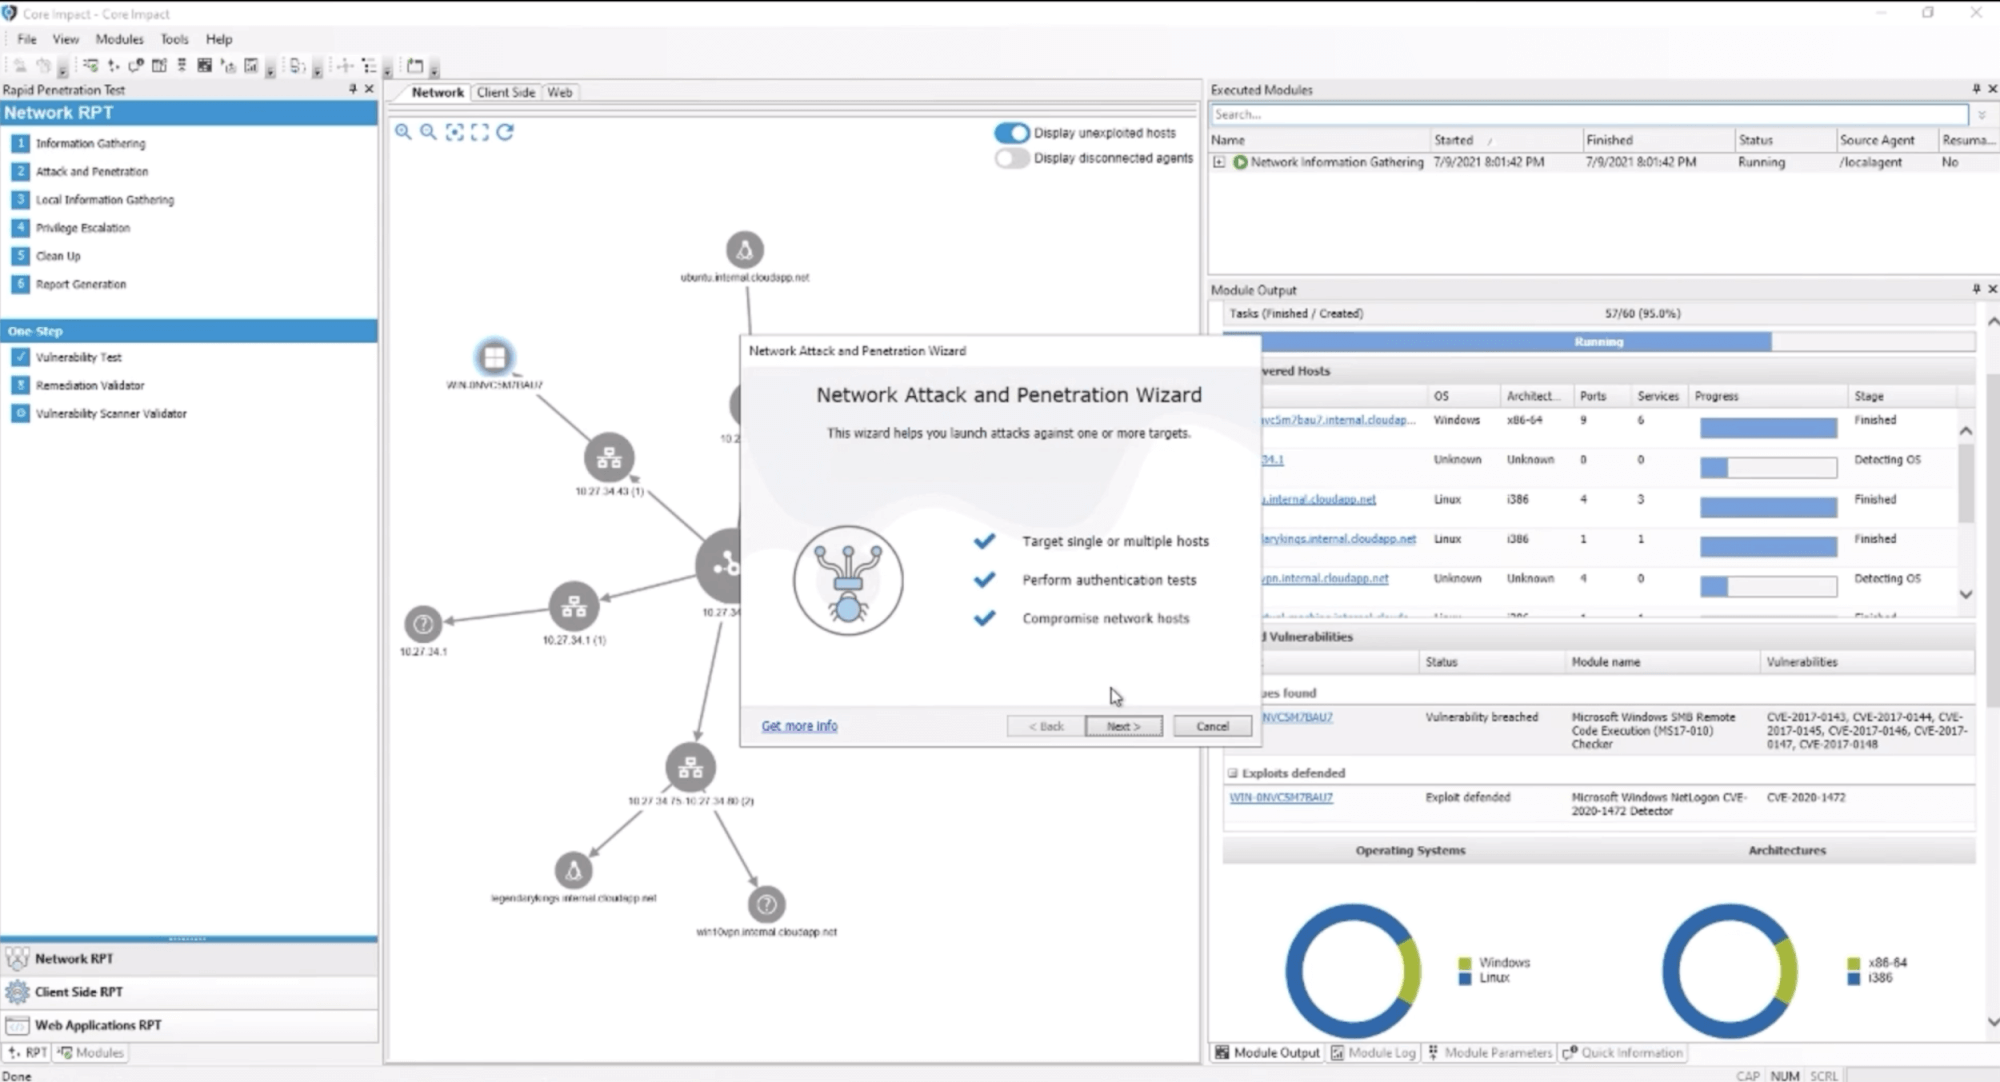
Task: Click the Running task progress bar
Action: click(1598, 342)
